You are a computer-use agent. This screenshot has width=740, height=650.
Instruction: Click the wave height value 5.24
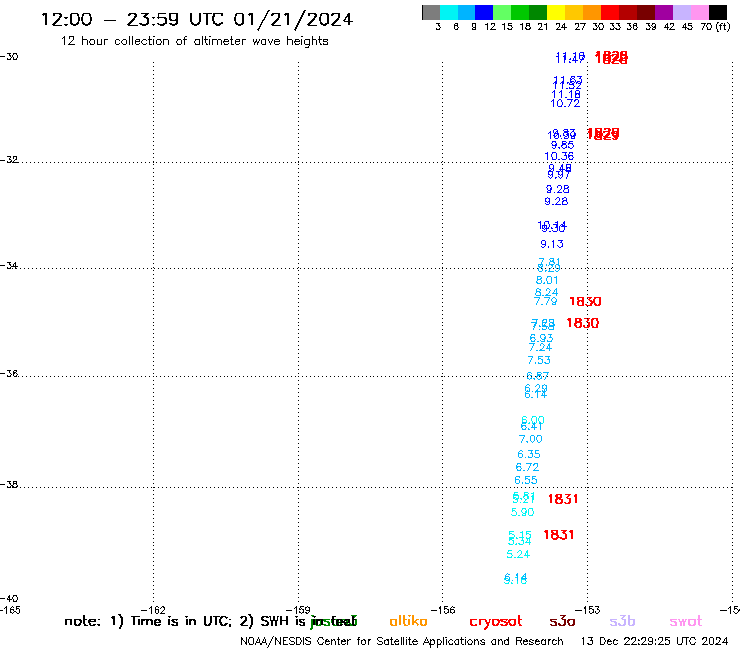pos(518,554)
